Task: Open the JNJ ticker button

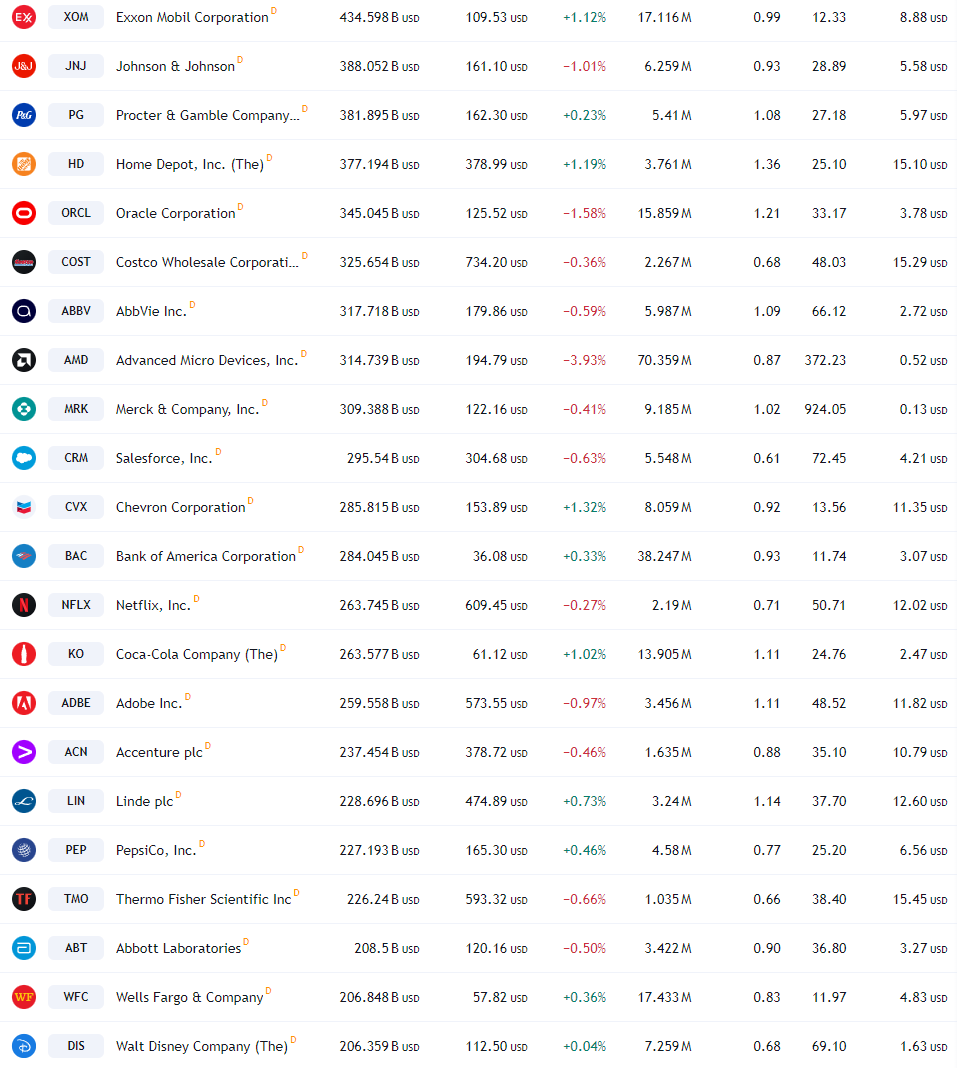Action: click(x=76, y=66)
